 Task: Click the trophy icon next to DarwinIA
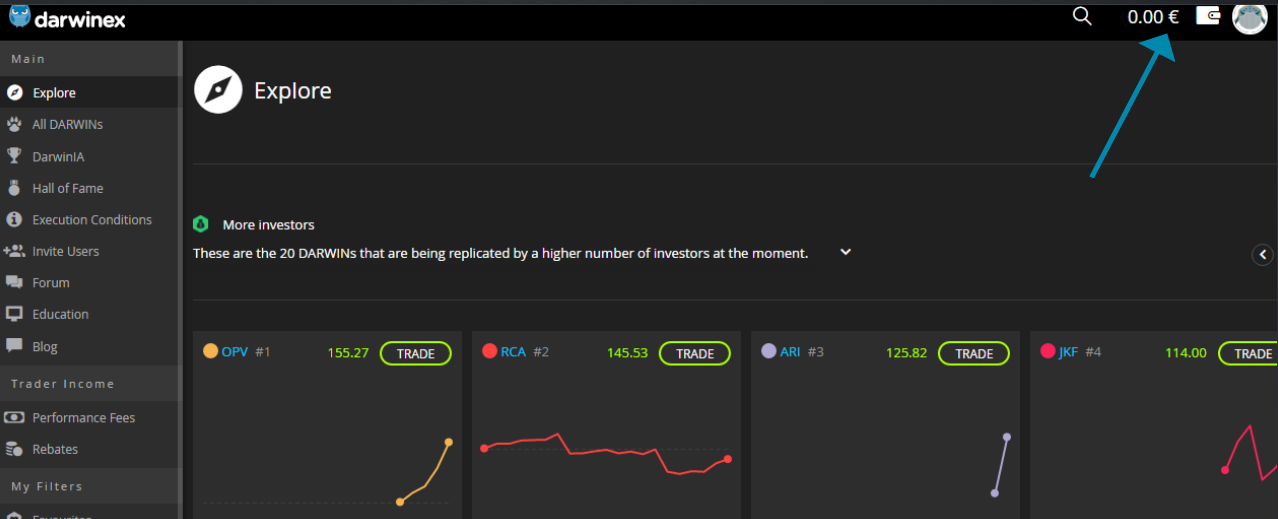[x=14, y=156]
